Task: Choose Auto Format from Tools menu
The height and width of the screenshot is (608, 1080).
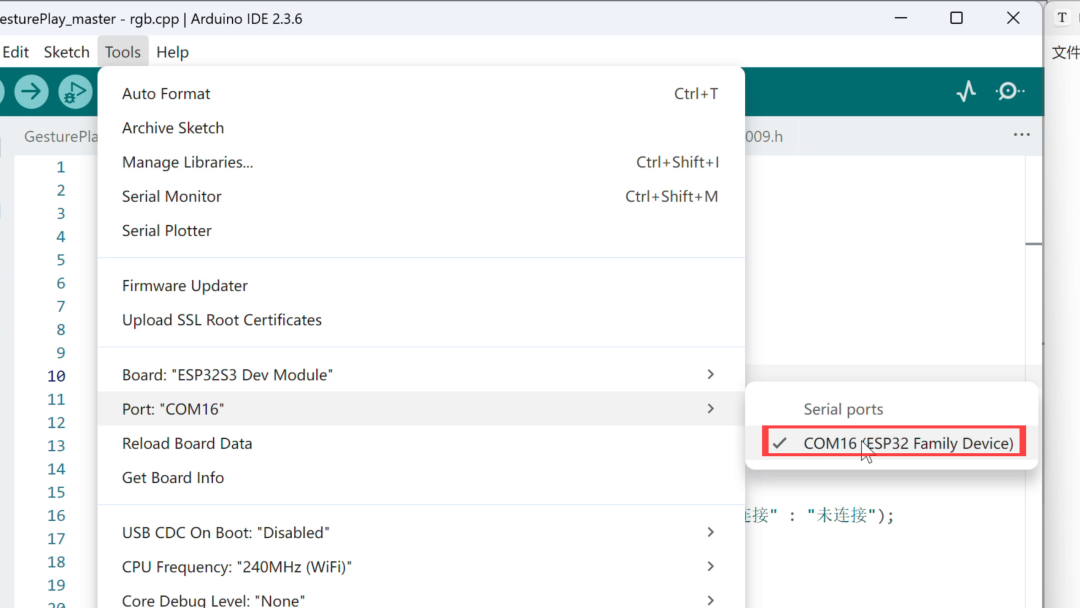Action: tap(421, 94)
